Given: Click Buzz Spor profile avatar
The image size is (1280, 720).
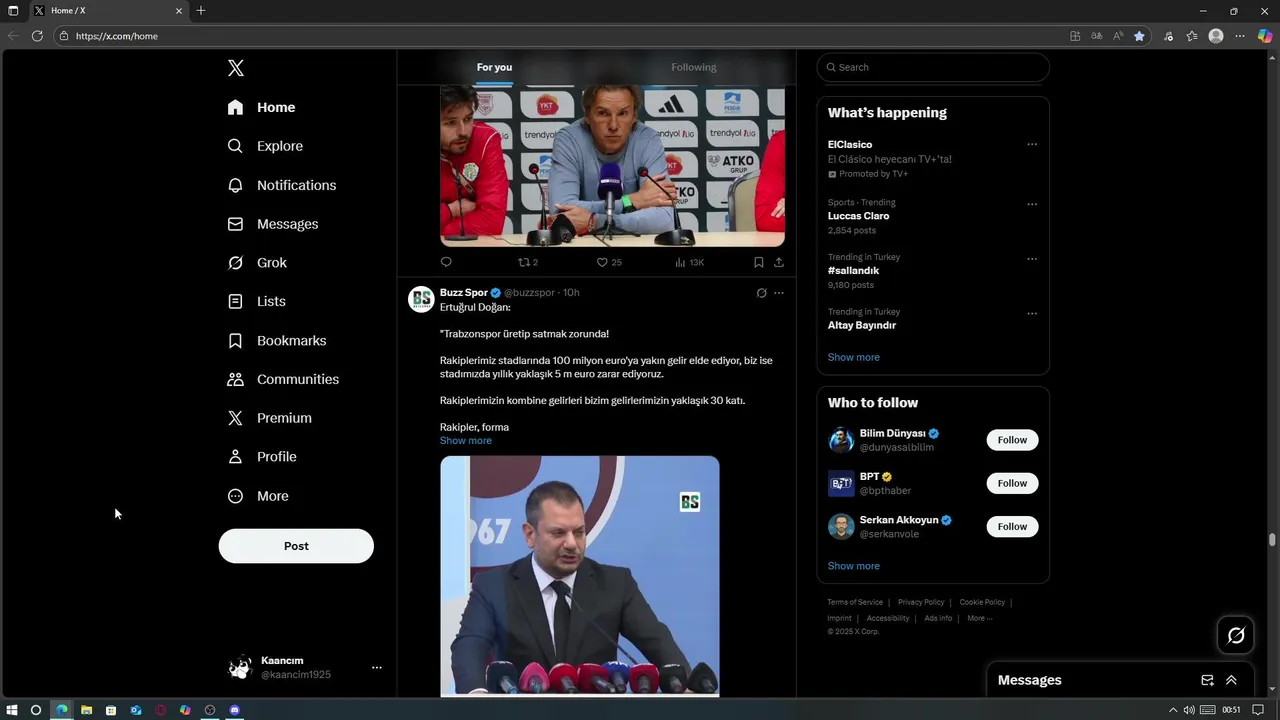Looking at the screenshot, I should tap(421, 299).
